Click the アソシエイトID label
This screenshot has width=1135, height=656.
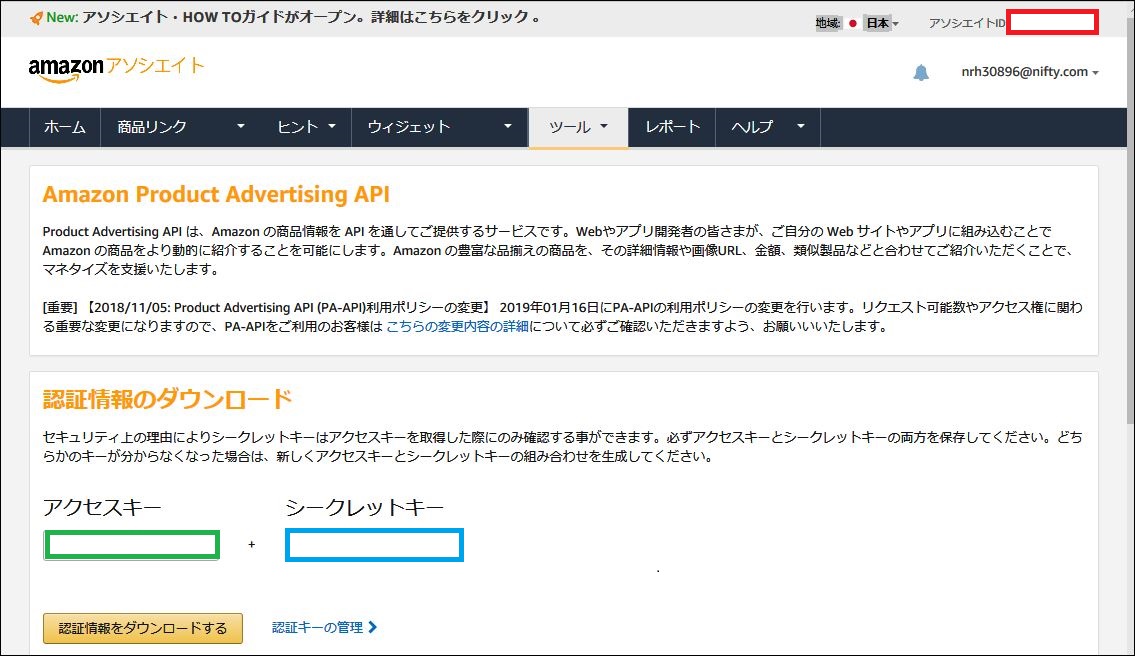(967, 23)
